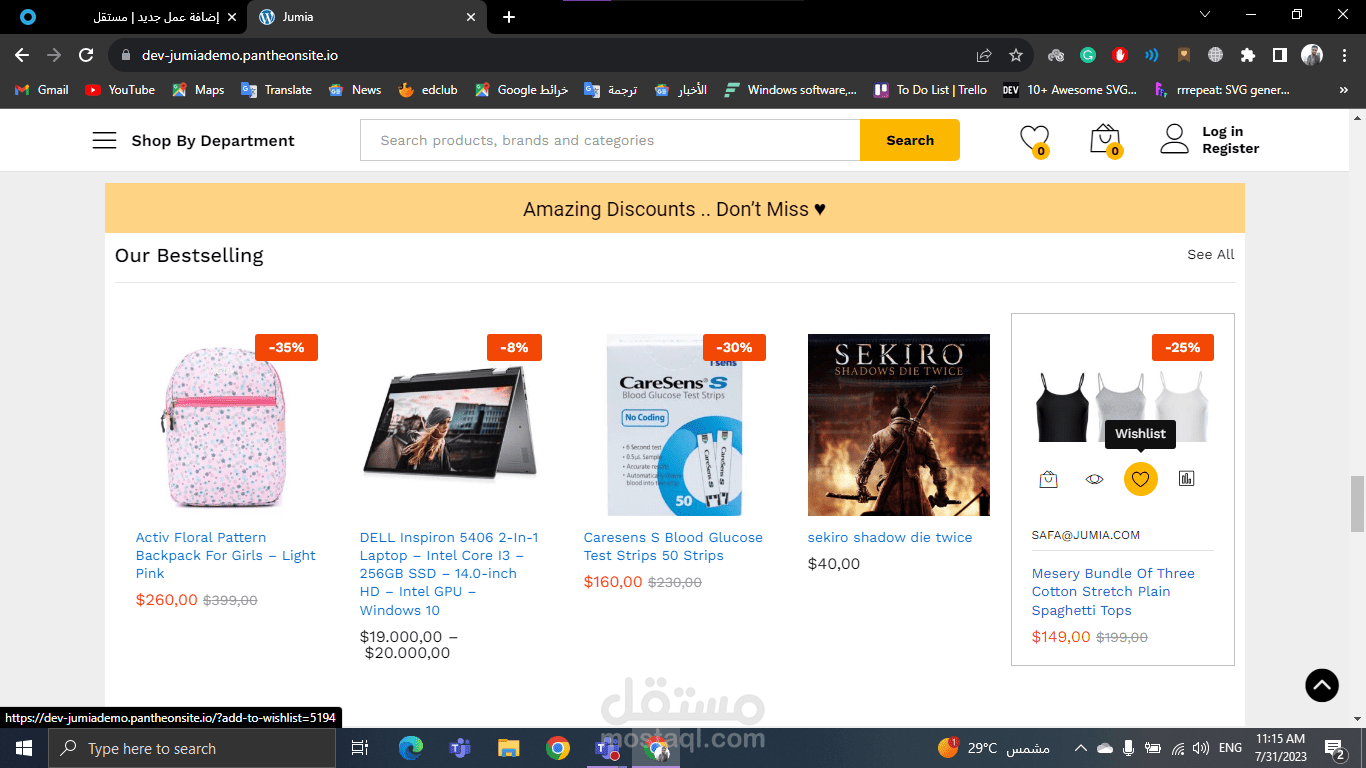
Task: Click the Register link
Action: [x=1230, y=148]
